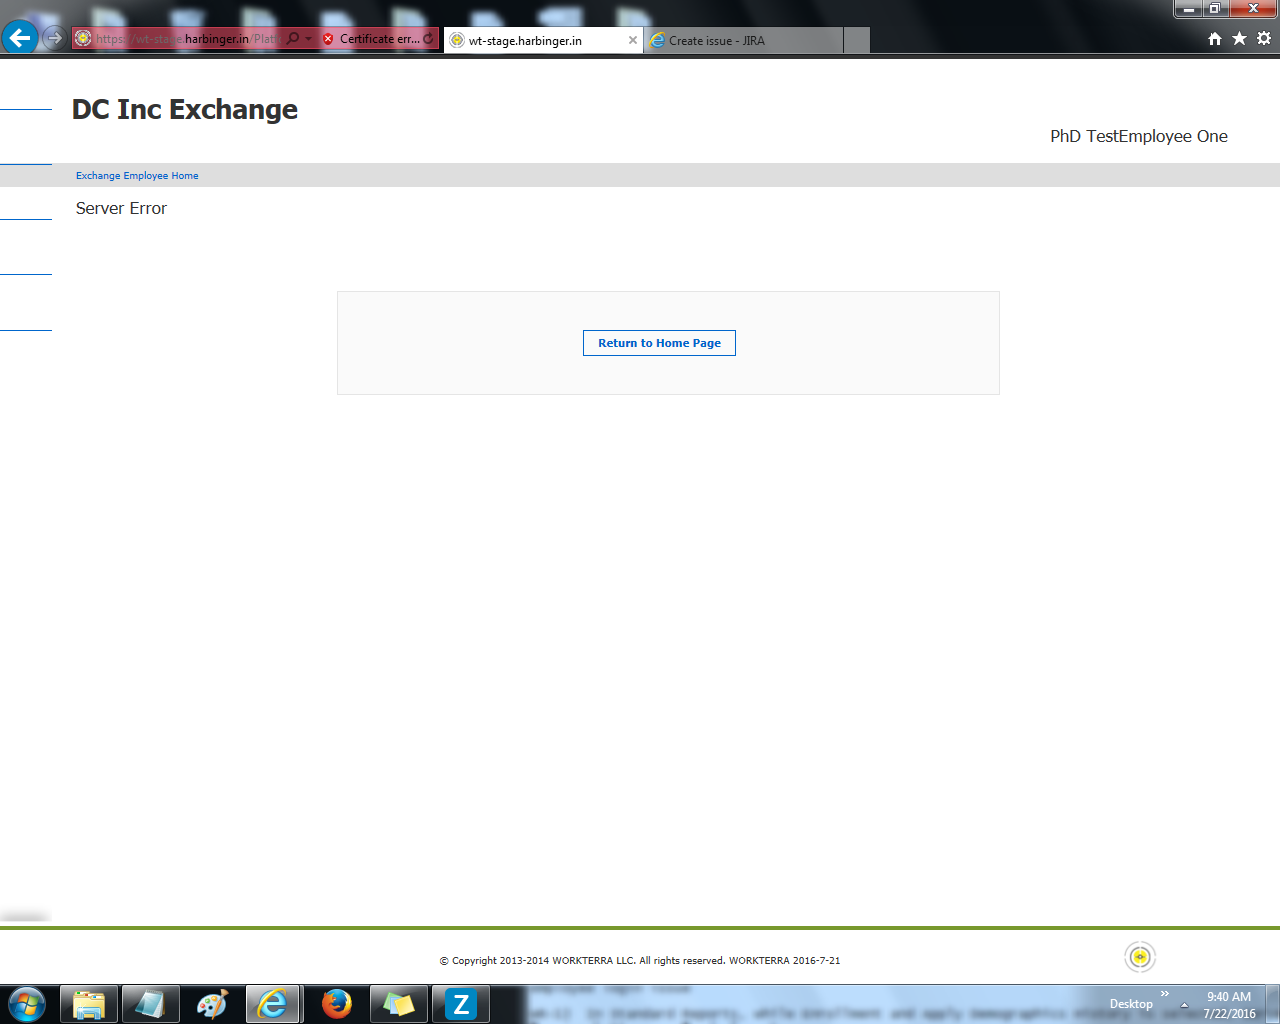The height and width of the screenshot is (1024, 1280).
Task: Switch to the Create issue - JIRA tab
Action: 740,41
